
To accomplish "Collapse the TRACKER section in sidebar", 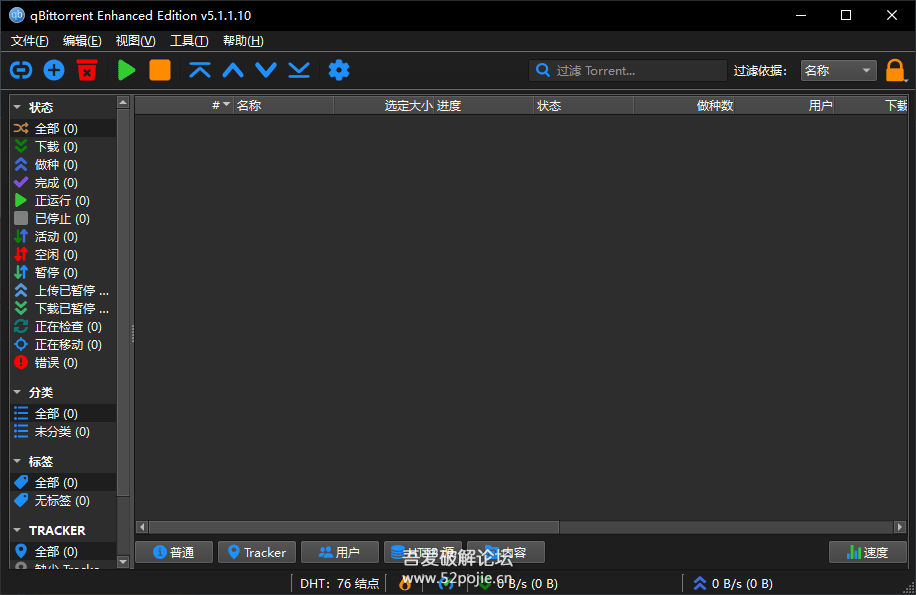I will coord(18,530).
